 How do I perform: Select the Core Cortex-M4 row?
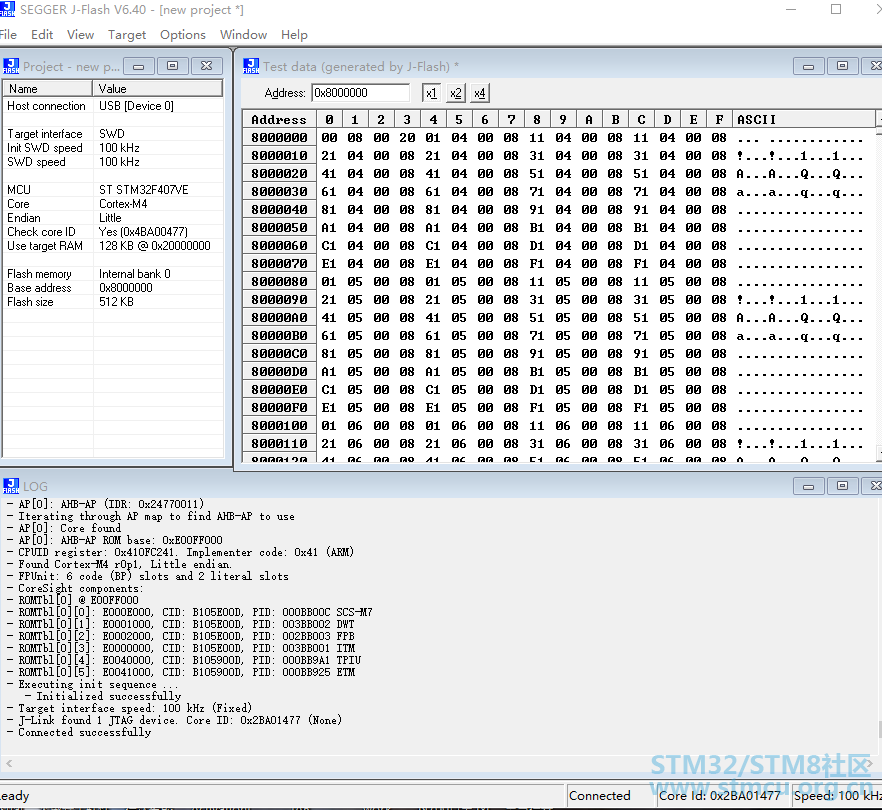[x=113, y=204]
